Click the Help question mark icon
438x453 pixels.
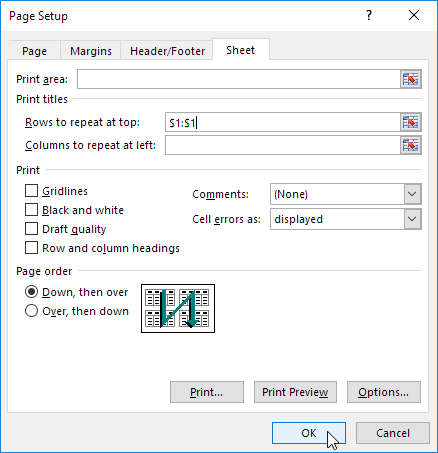[x=369, y=15]
